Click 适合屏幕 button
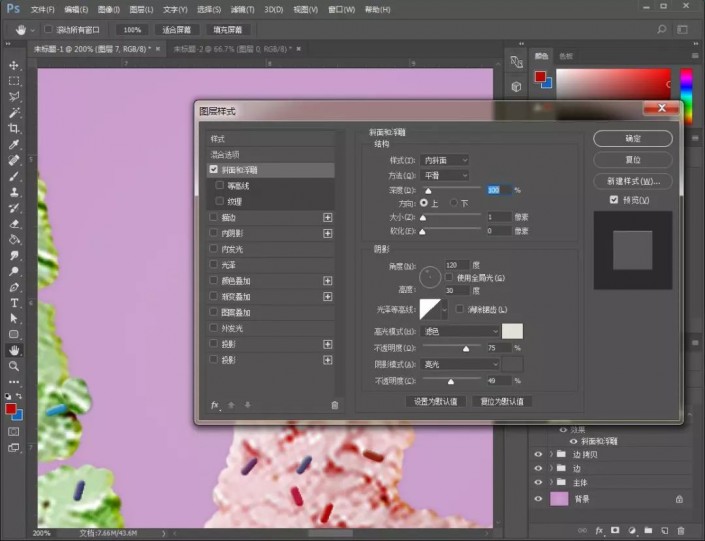Viewport: 705px width, 541px height. 177,30
